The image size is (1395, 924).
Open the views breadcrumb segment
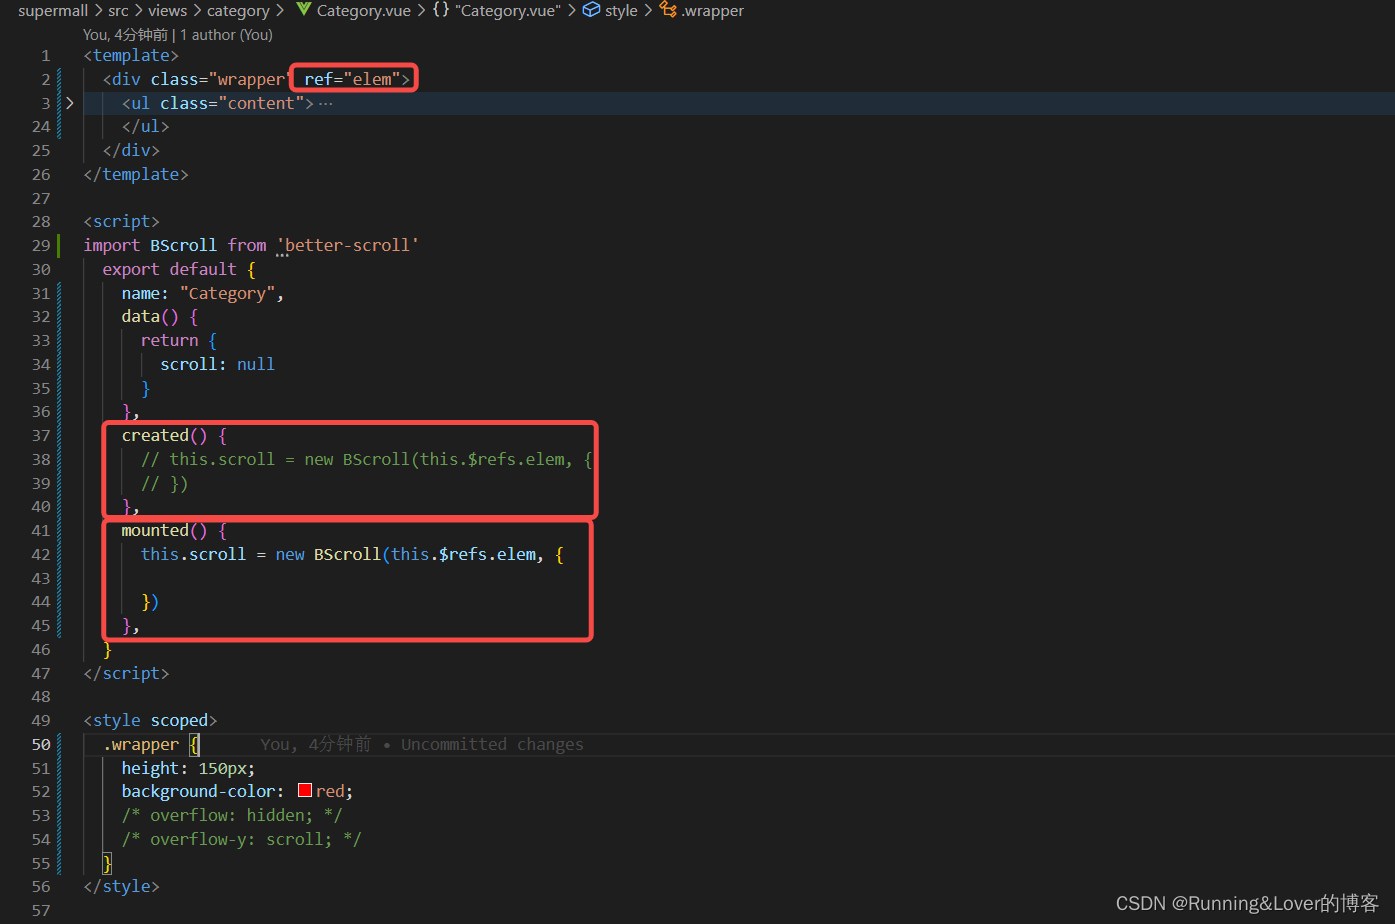click(x=167, y=11)
